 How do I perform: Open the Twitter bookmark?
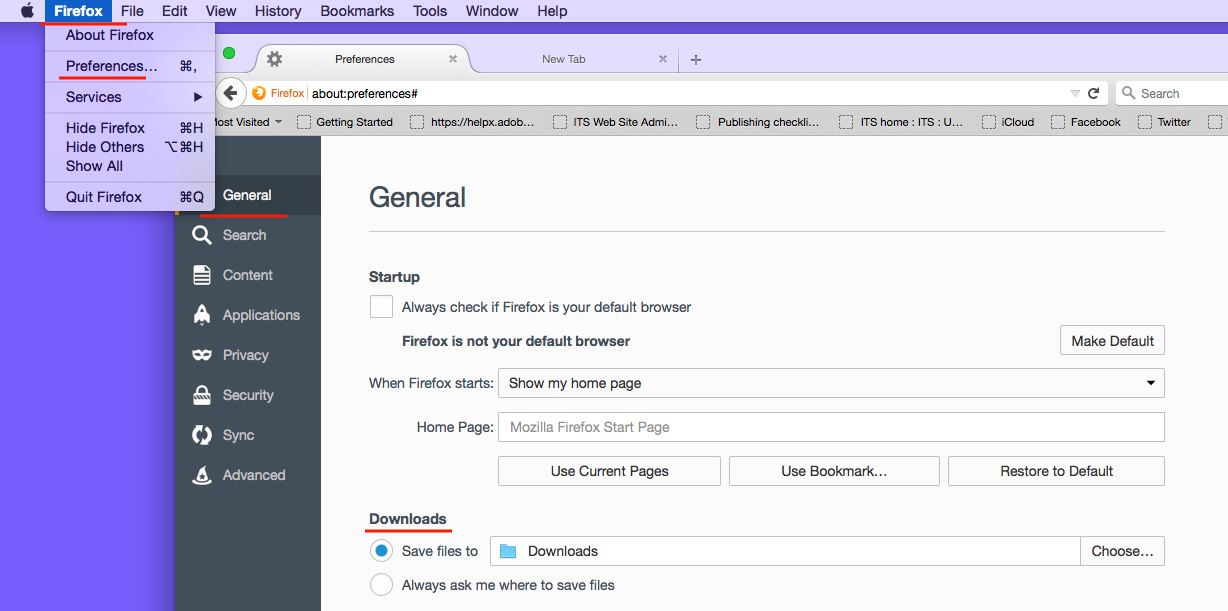pos(1164,122)
